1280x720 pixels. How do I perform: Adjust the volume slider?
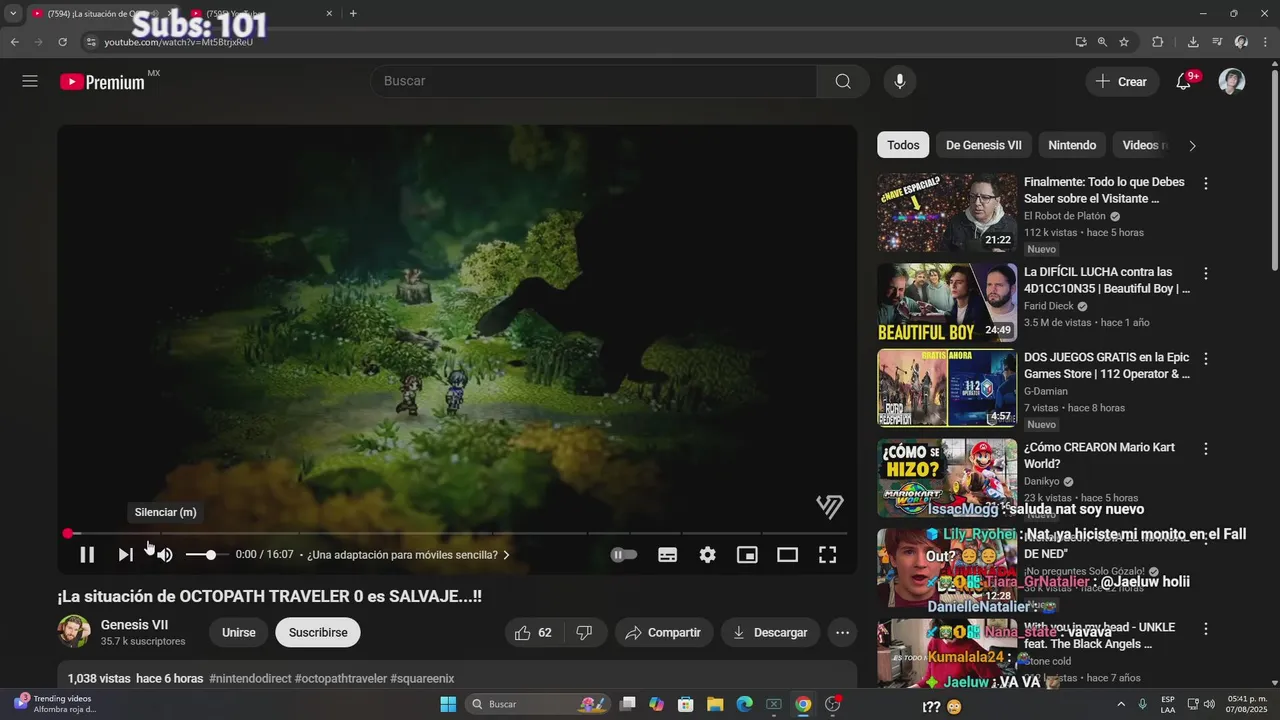tap(207, 555)
